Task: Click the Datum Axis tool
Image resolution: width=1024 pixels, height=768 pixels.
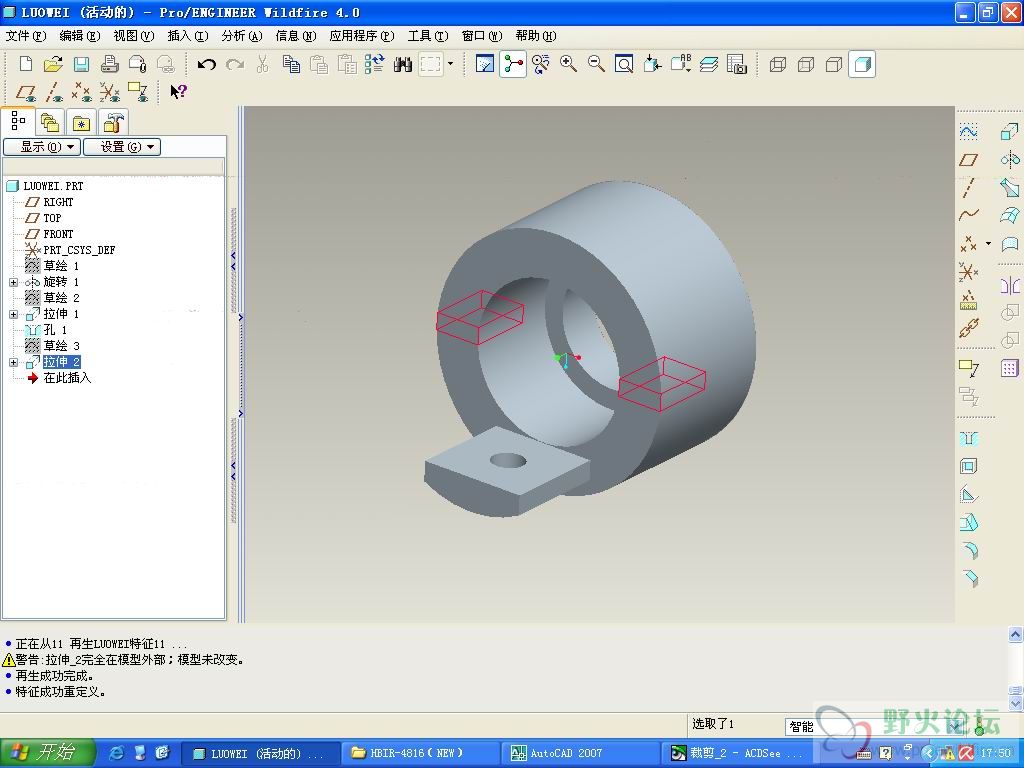Action: click(968, 188)
